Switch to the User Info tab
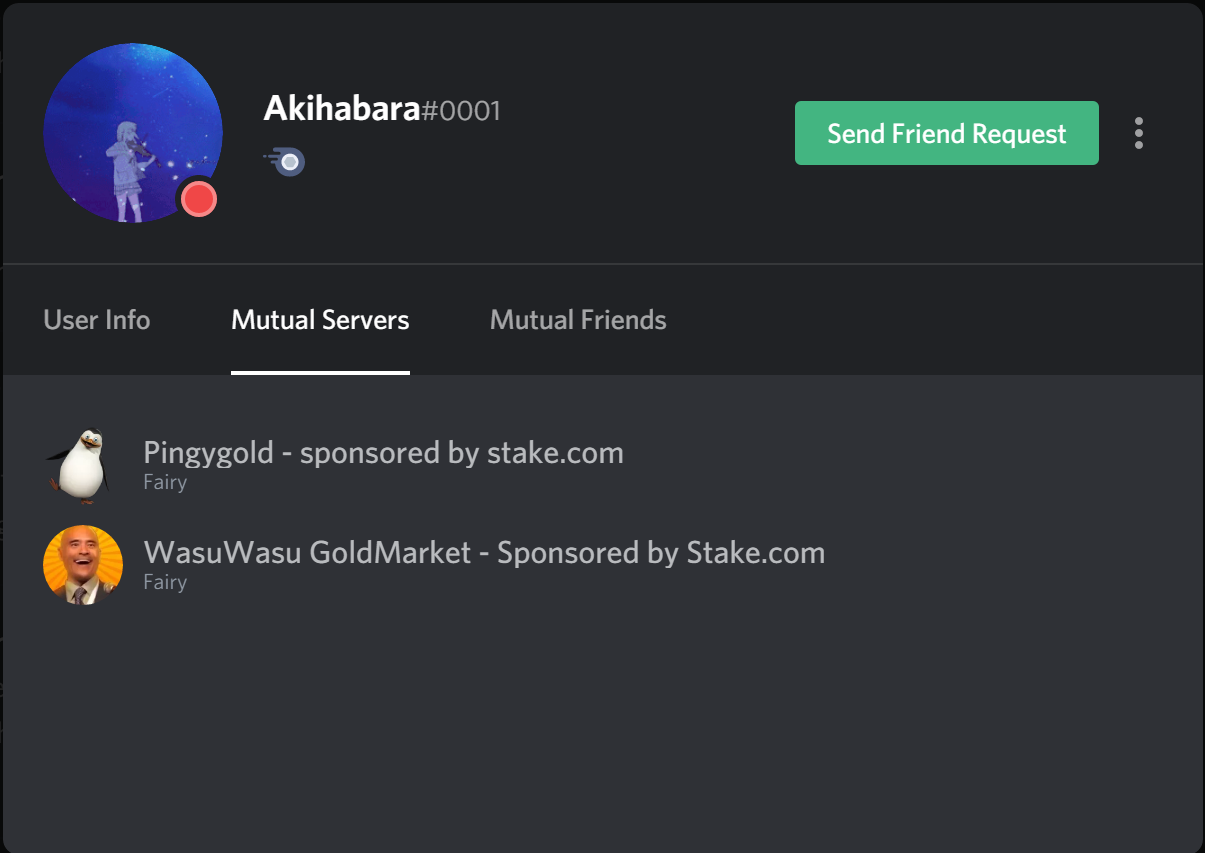The height and width of the screenshot is (853, 1205). pos(97,320)
